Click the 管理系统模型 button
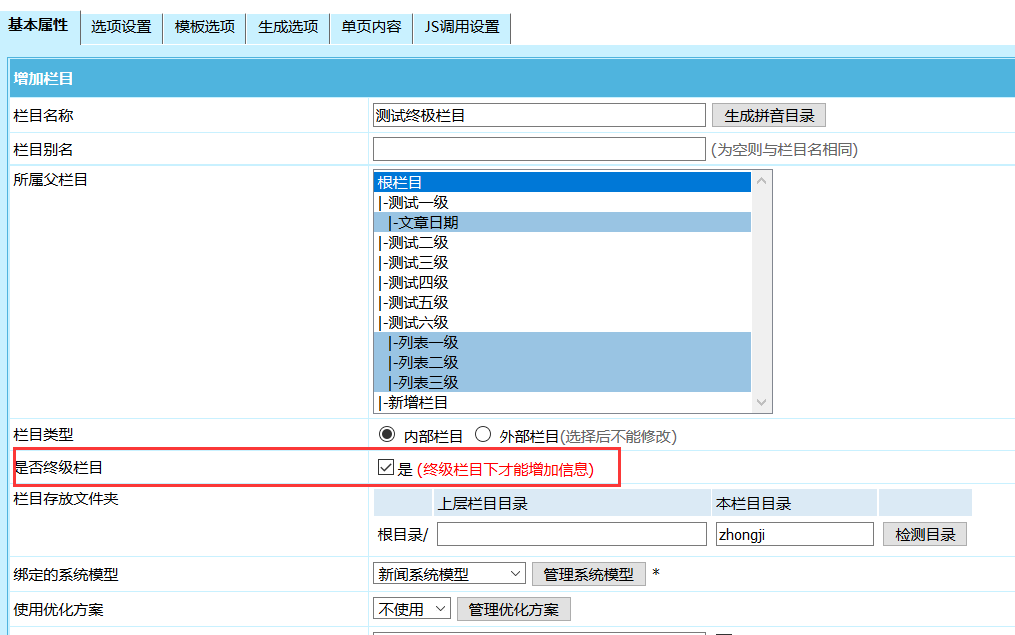This screenshot has height=635, width=1015. pos(588,574)
